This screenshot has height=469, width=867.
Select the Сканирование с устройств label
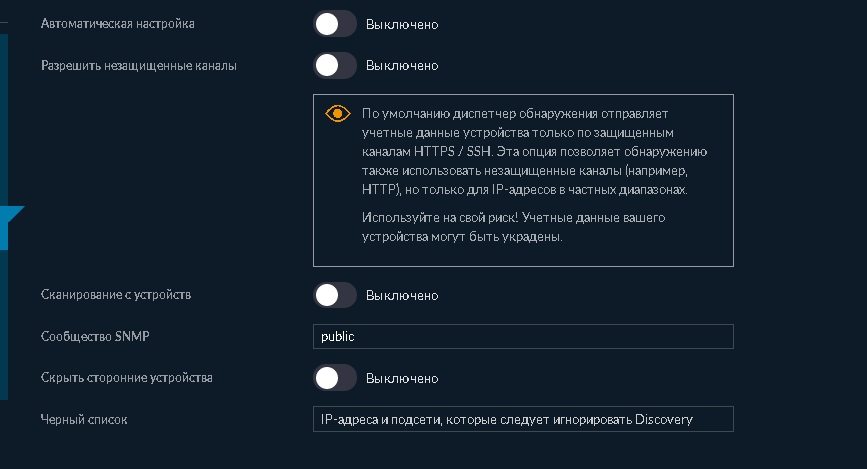click(x=115, y=295)
